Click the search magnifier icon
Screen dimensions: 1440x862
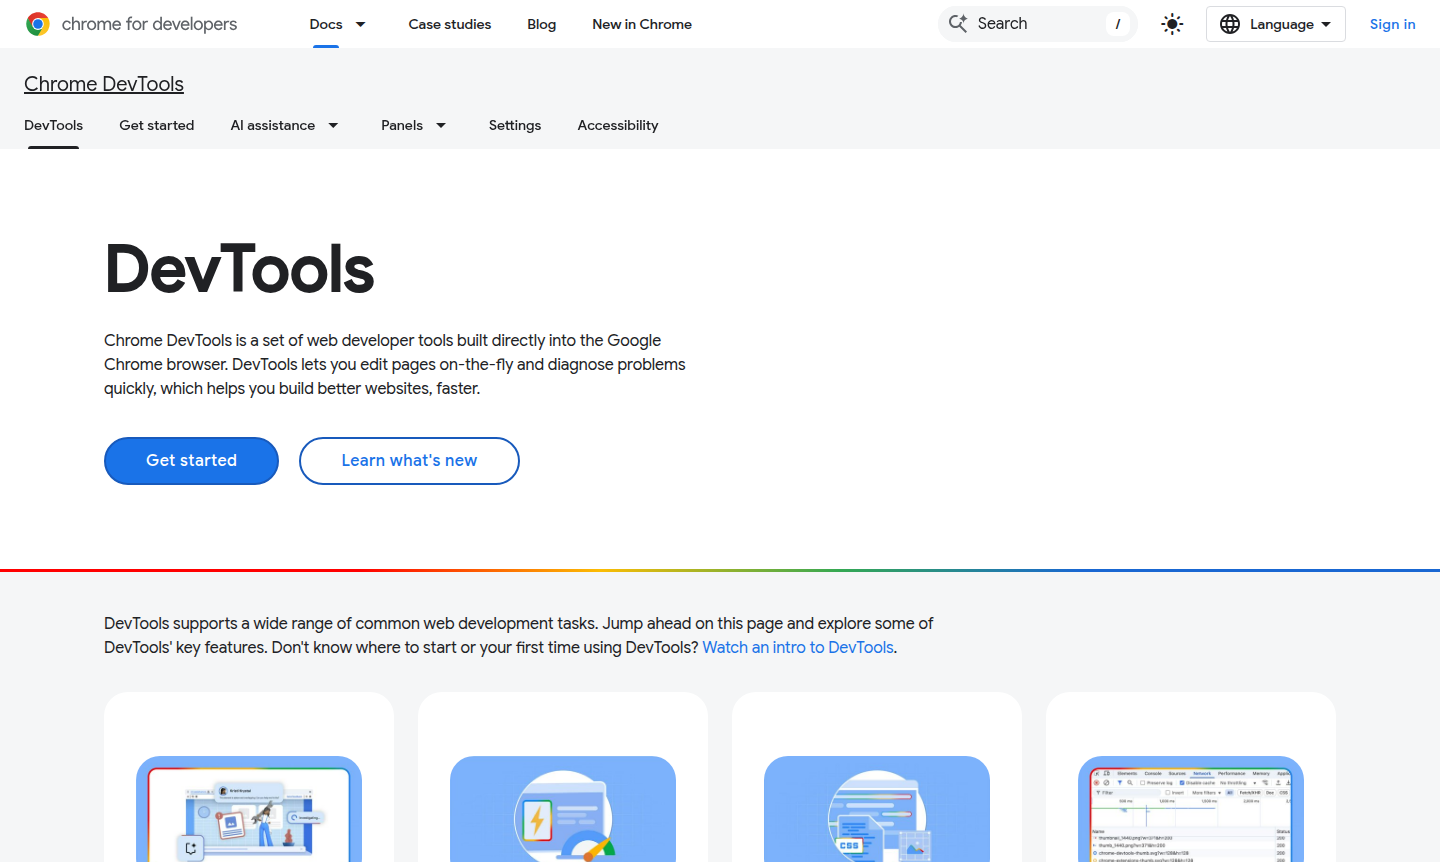pos(957,23)
